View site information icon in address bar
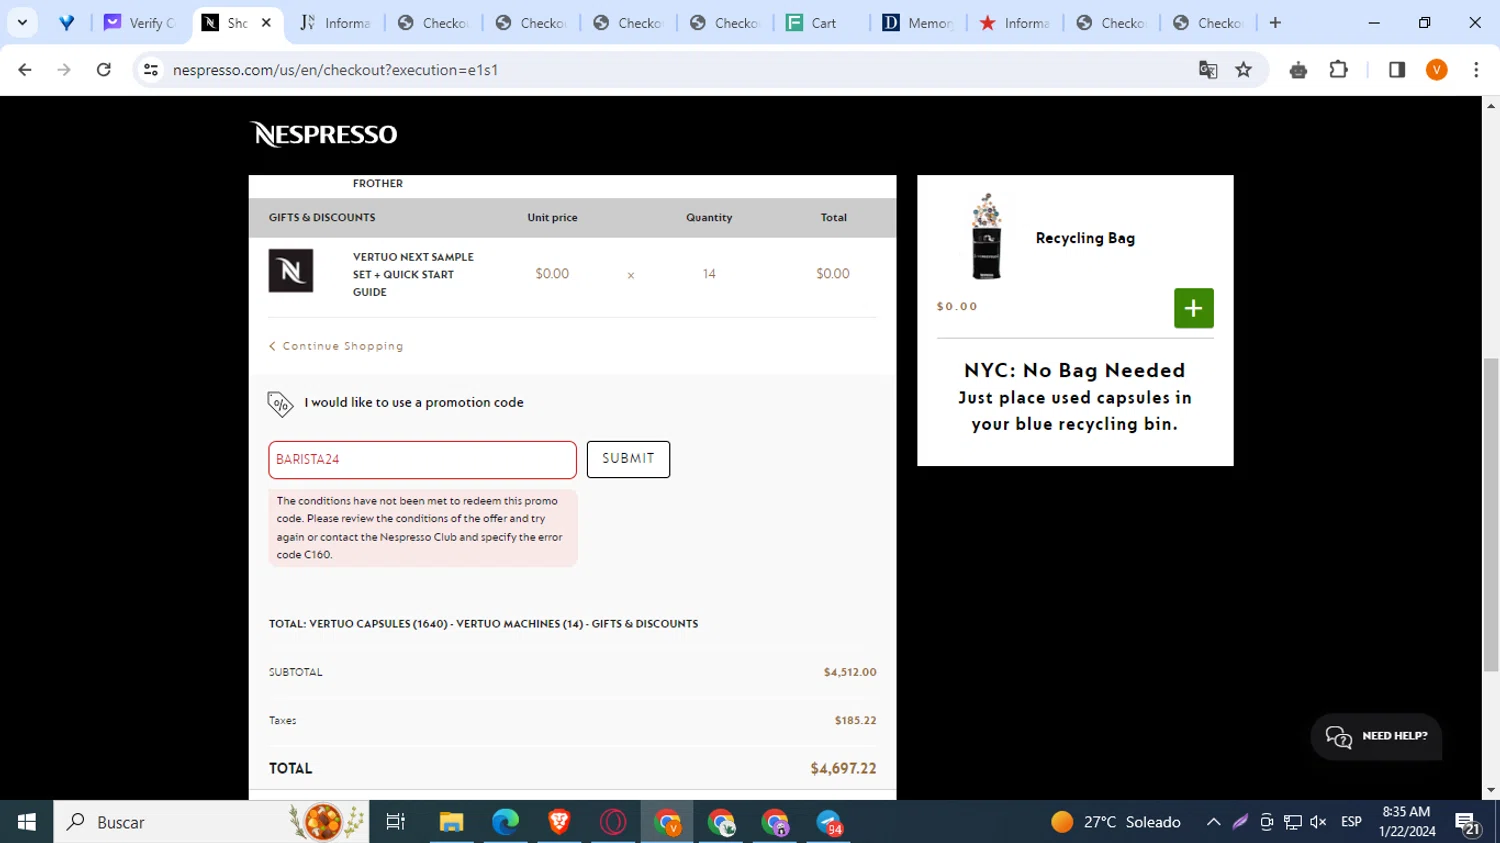 151,70
